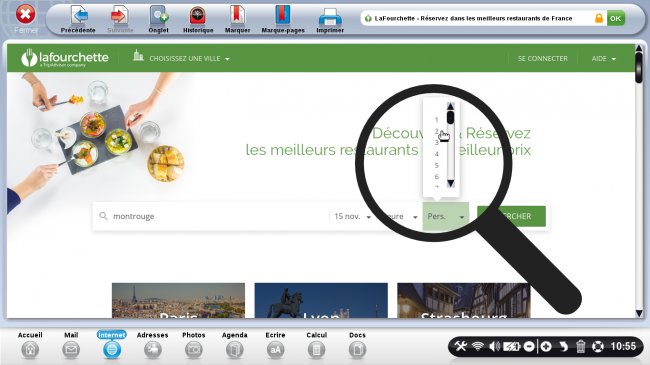Click the Wi-Fi status icon

pyautogui.click(x=478, y=346)
